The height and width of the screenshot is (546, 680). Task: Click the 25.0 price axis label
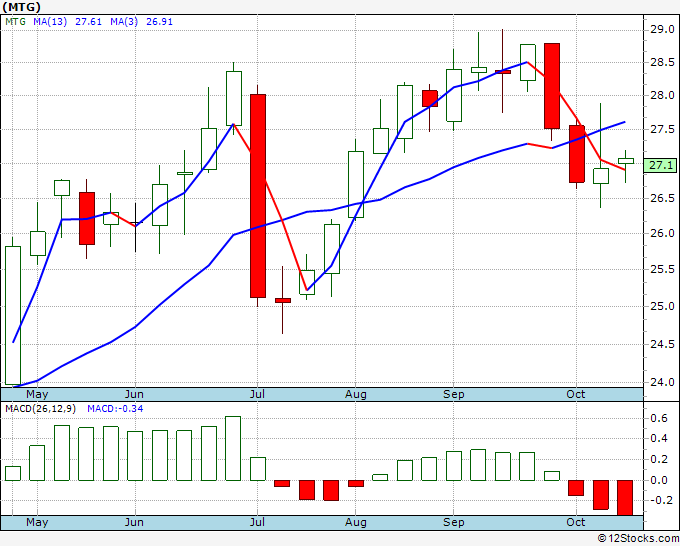point(662,306)
